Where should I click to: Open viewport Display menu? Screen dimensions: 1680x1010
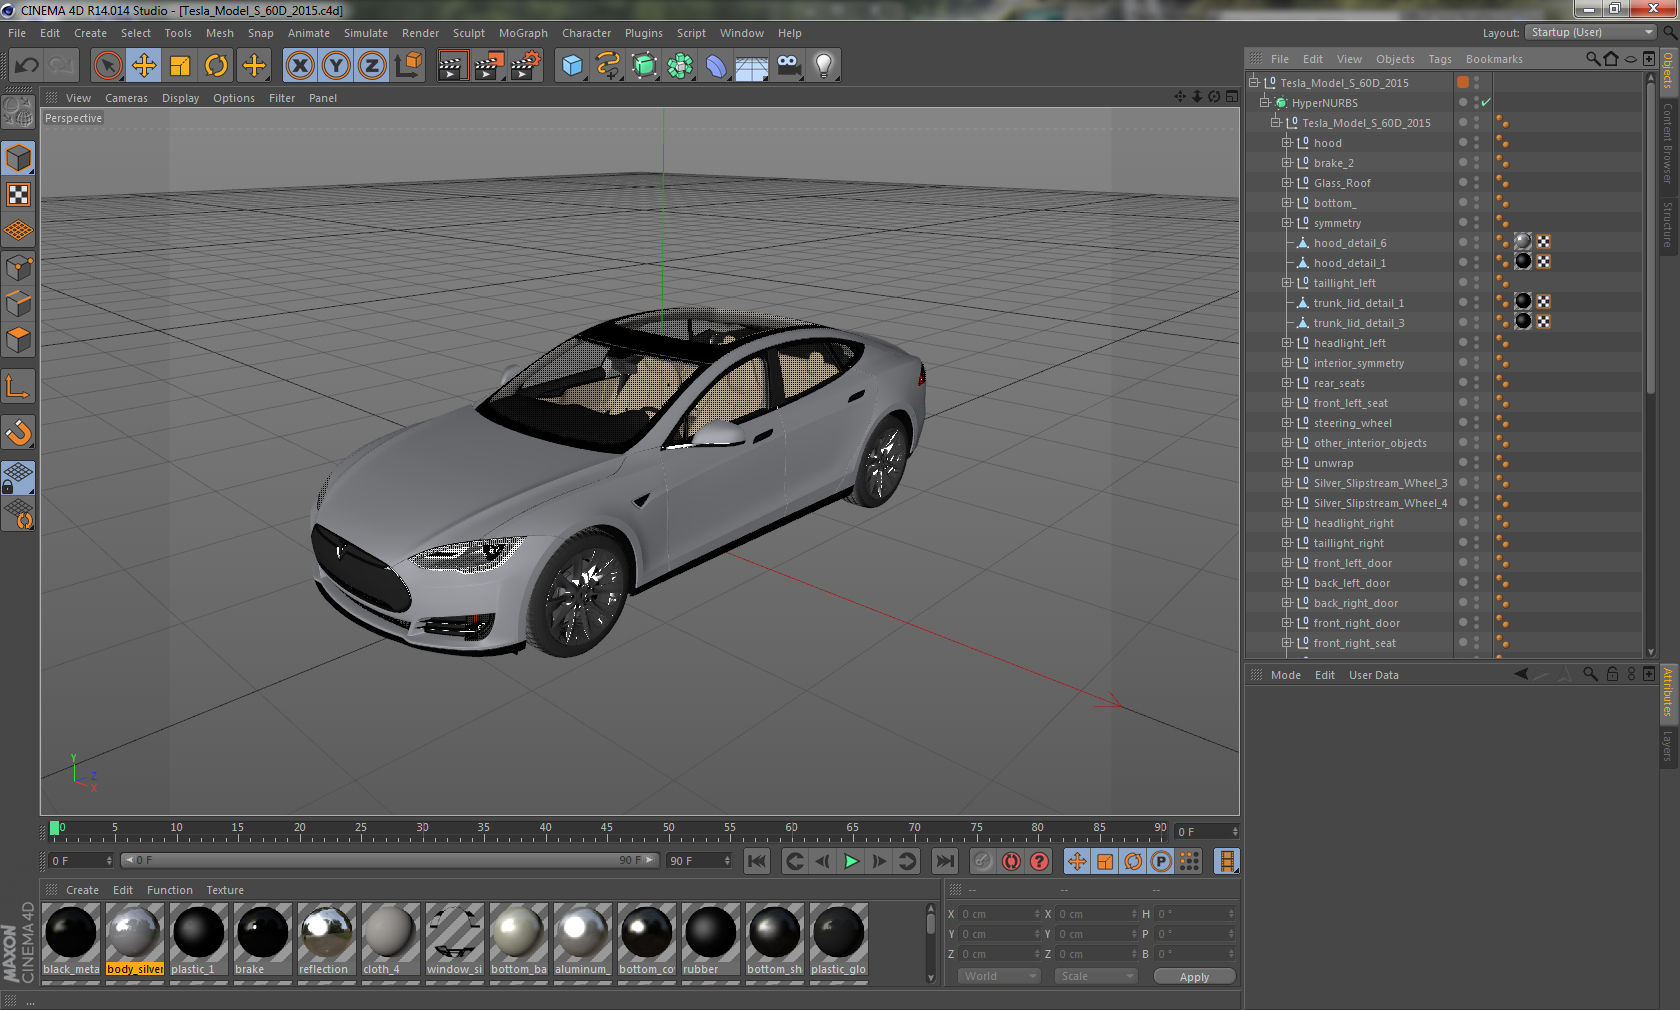(x=180, y=98)
